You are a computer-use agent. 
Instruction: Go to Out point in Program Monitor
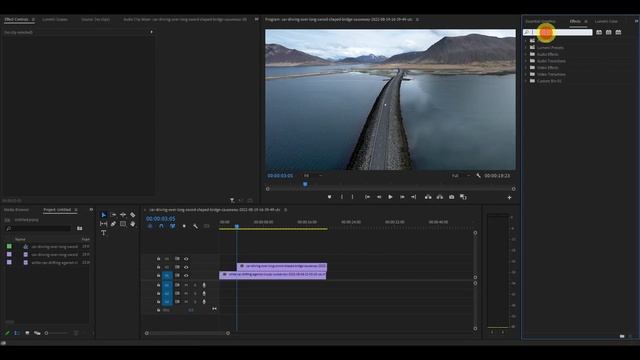click(x=413, y=197)
